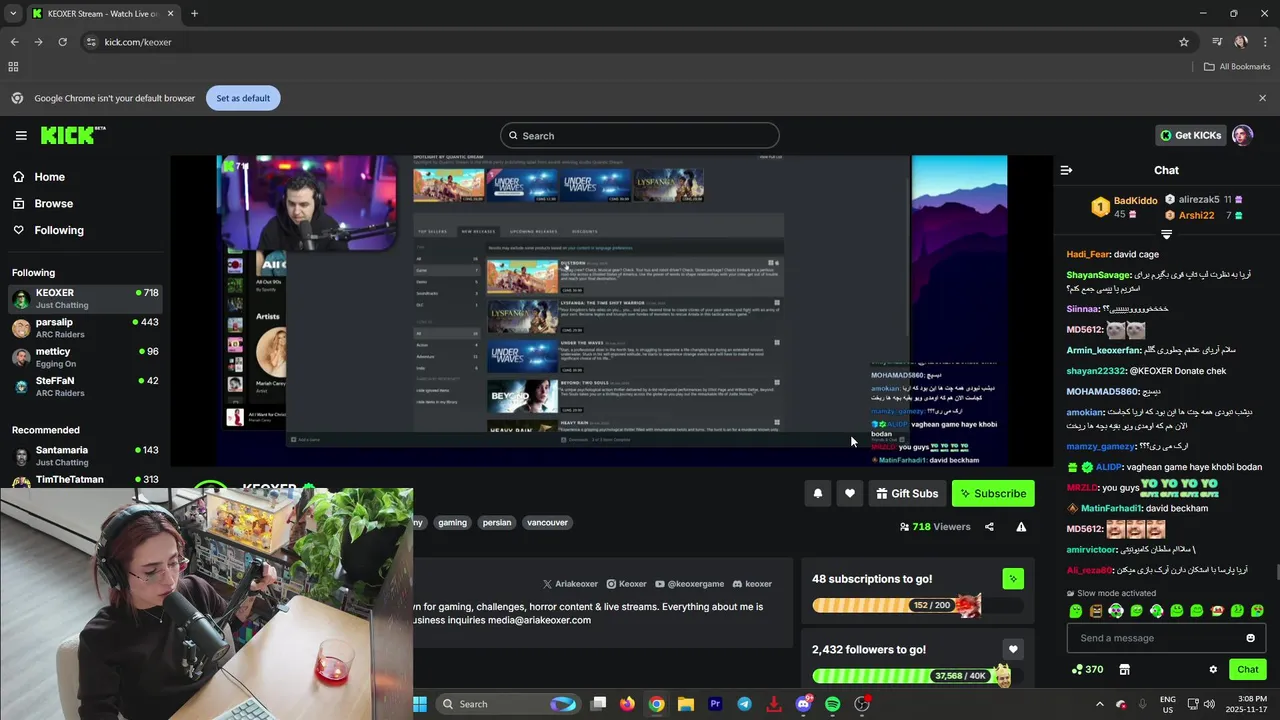The width and height of the screenshot is (1280, 720).
Task: Open keoxer Discord link
Action: (x=752, y=584)
